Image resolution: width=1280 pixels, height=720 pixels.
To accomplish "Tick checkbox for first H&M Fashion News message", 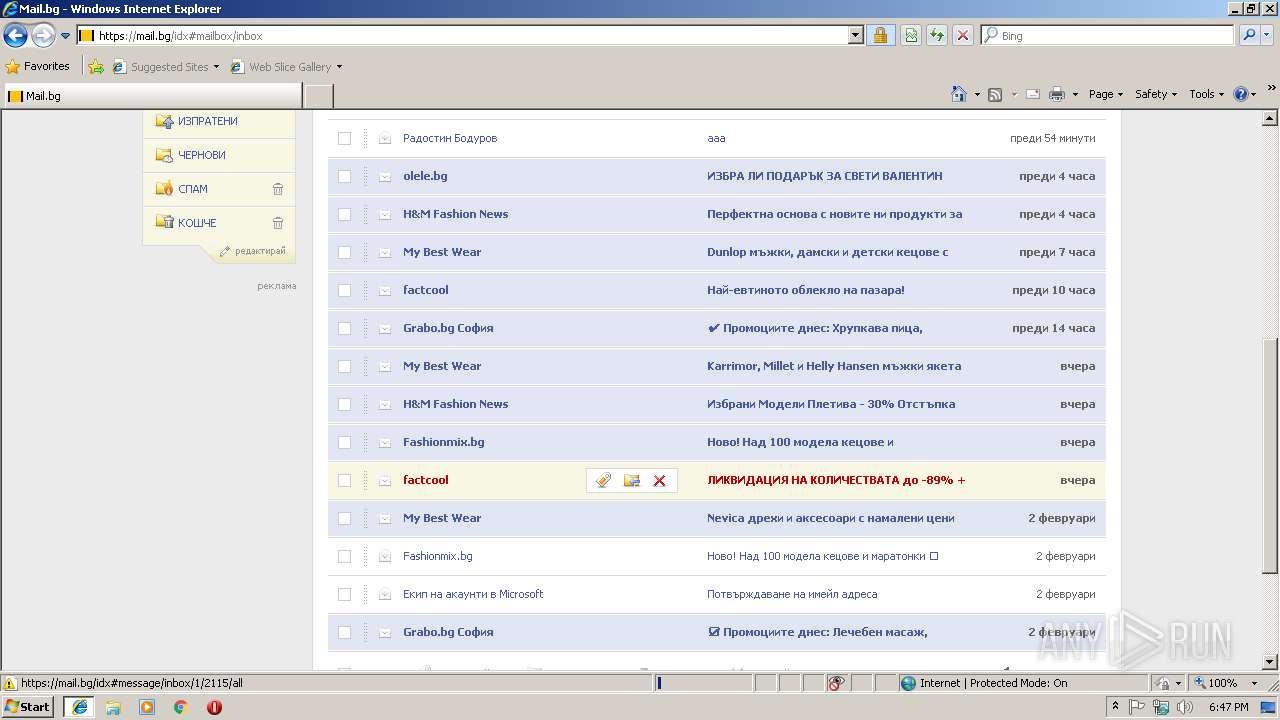I will coord(344,214).
